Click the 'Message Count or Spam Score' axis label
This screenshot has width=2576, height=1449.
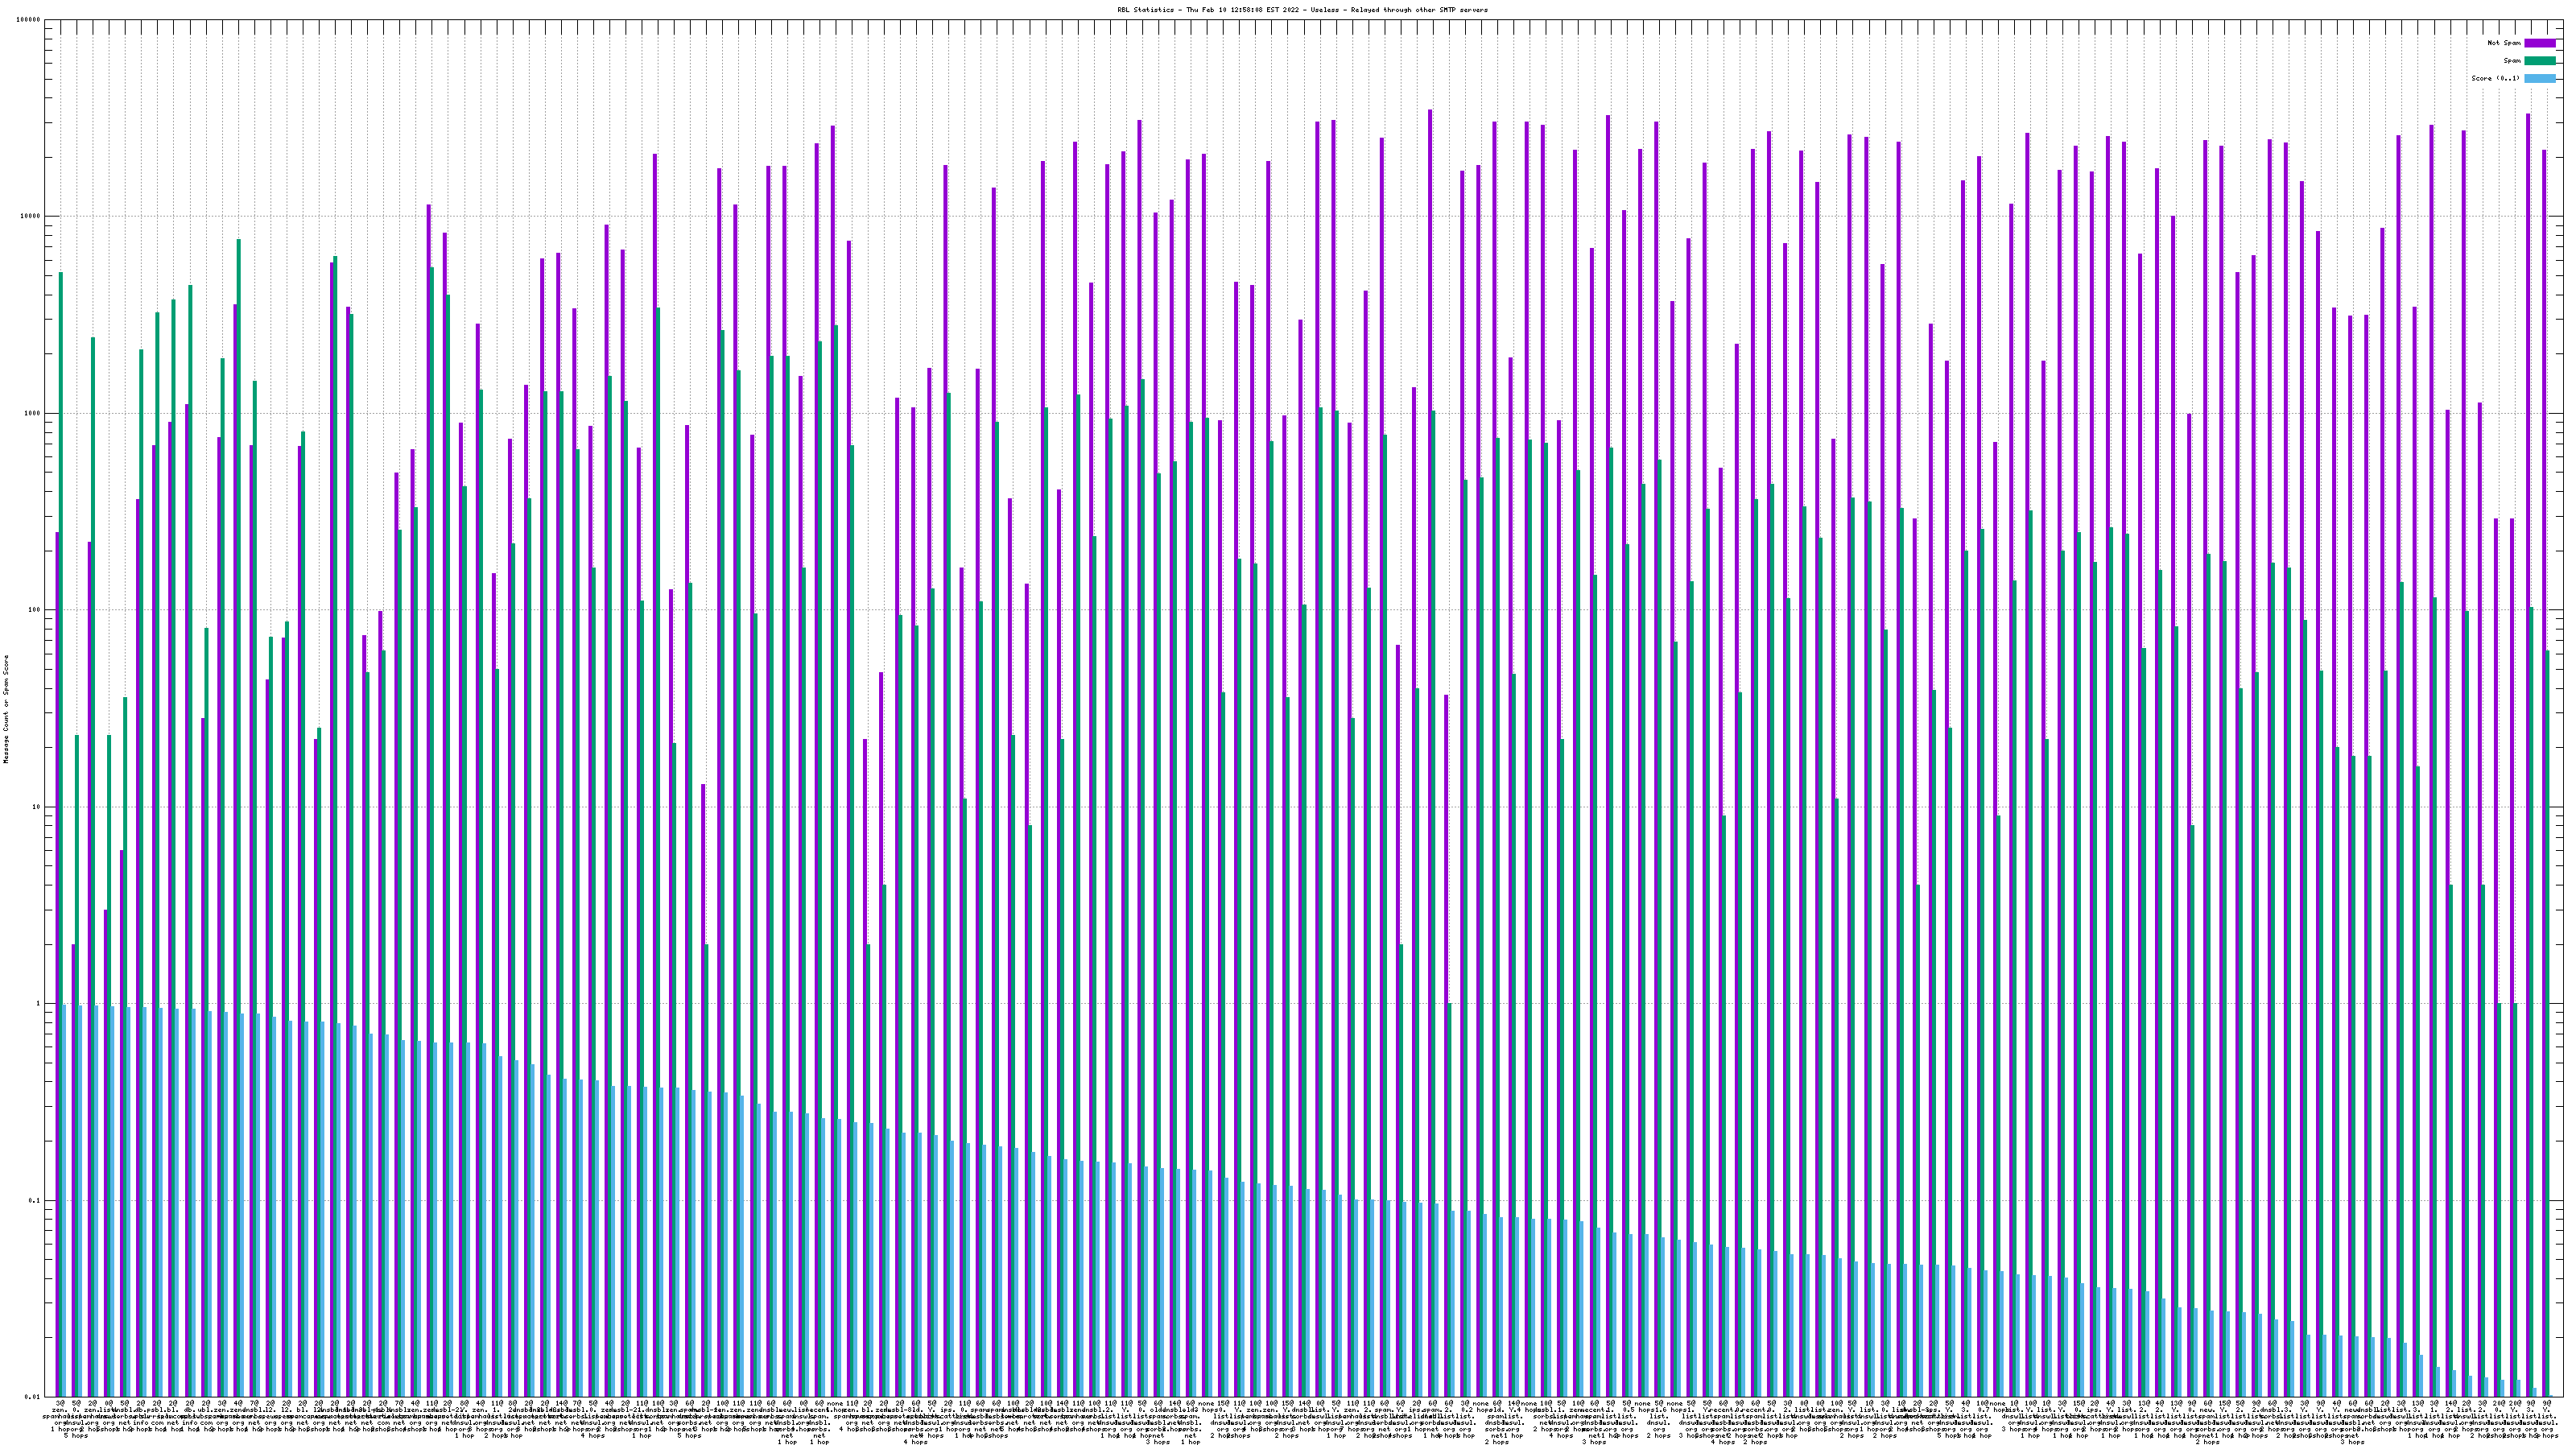6,708
